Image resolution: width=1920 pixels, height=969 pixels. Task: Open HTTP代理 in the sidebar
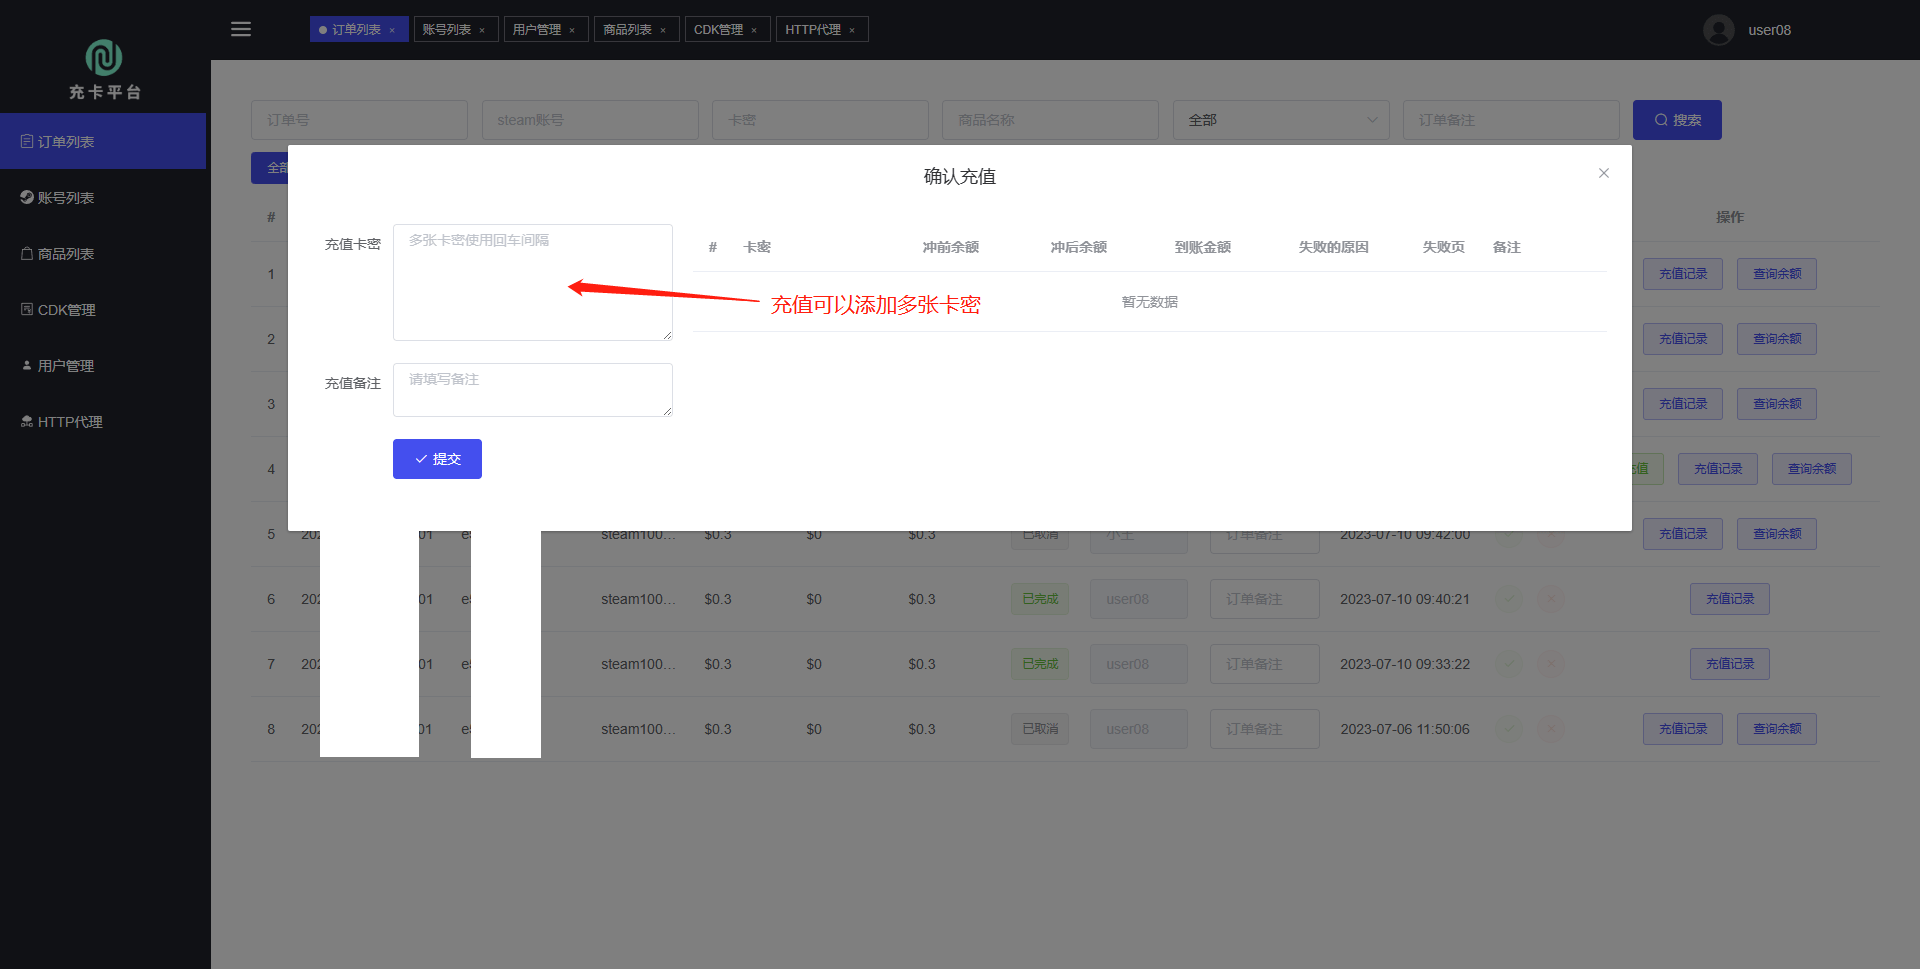pos(103,421)
